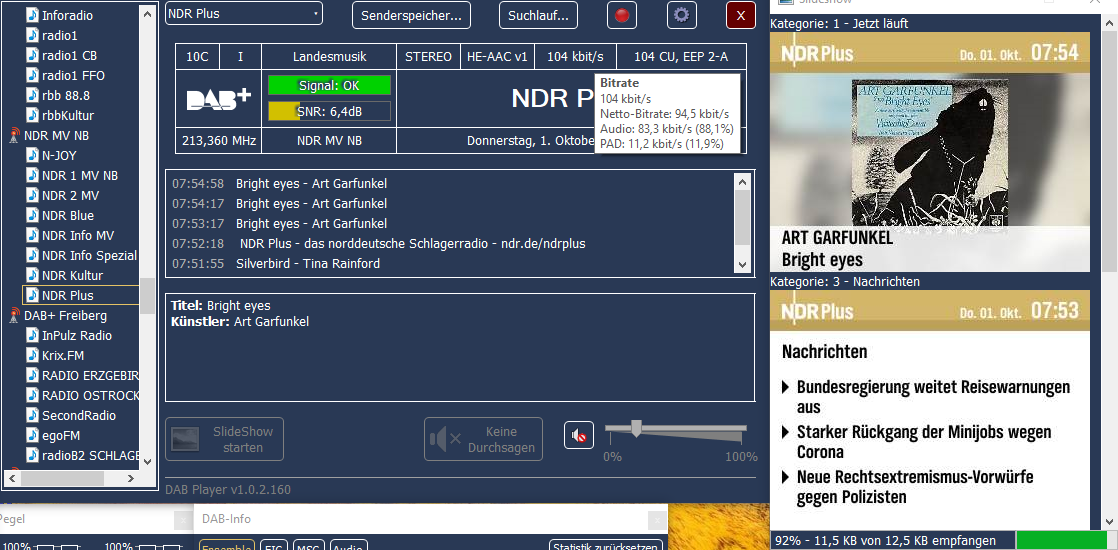Click the DAB+ logo
This screenshot has height=550, width=1118.
pos(219,99)
